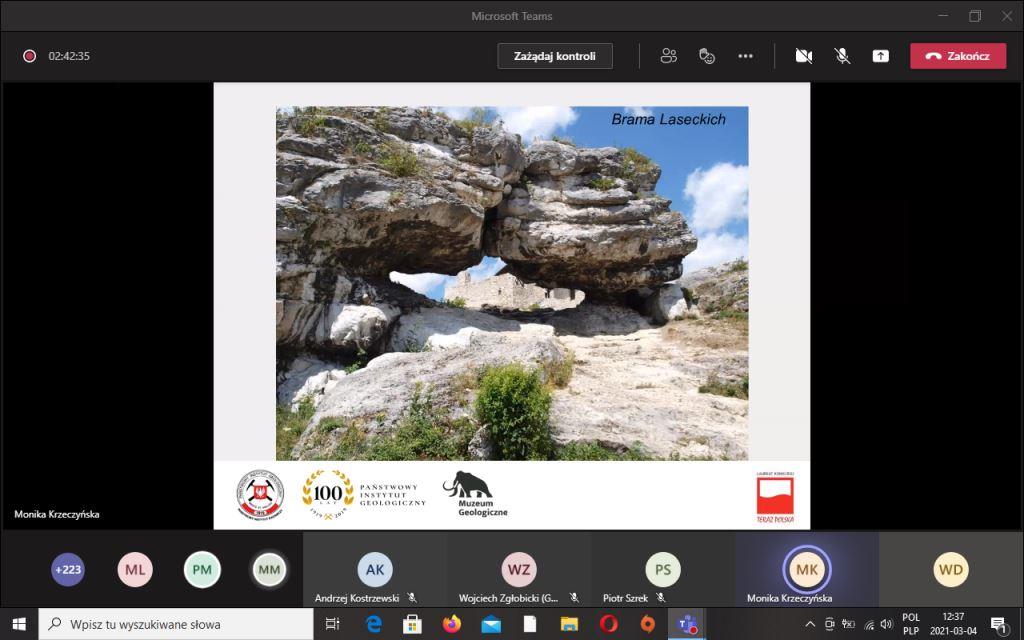
Task: End the call with Zakończ
Action: pyautogui.click(x=957, y=56)
